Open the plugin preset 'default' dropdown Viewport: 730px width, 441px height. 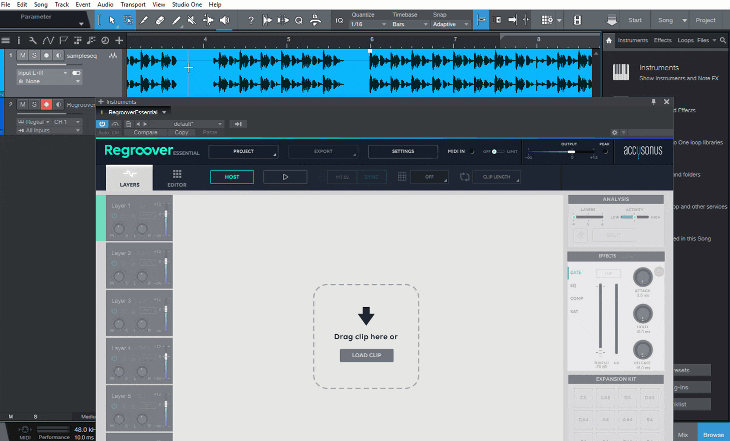click(187, 124)
